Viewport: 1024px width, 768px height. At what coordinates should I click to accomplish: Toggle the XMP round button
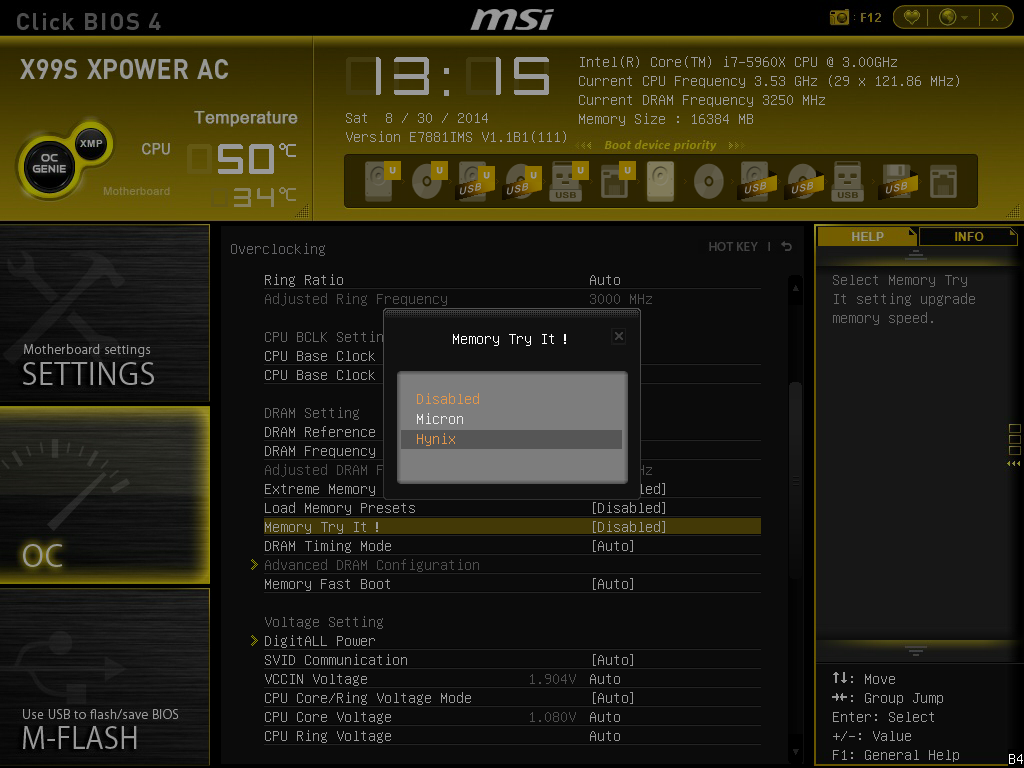(x=91, y=143)
